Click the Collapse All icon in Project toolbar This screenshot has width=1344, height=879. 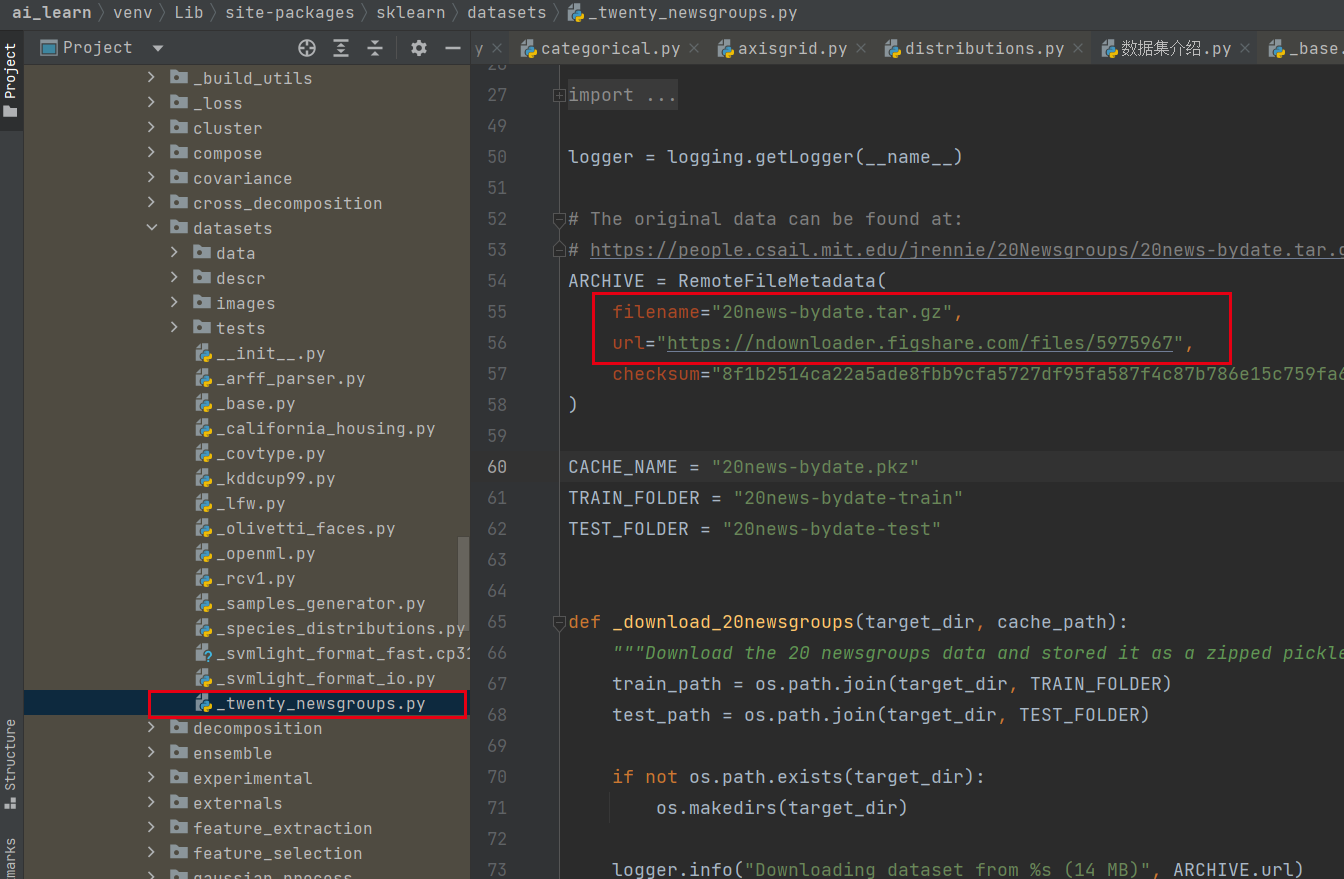pyautogui.click(x=375, y=48)
